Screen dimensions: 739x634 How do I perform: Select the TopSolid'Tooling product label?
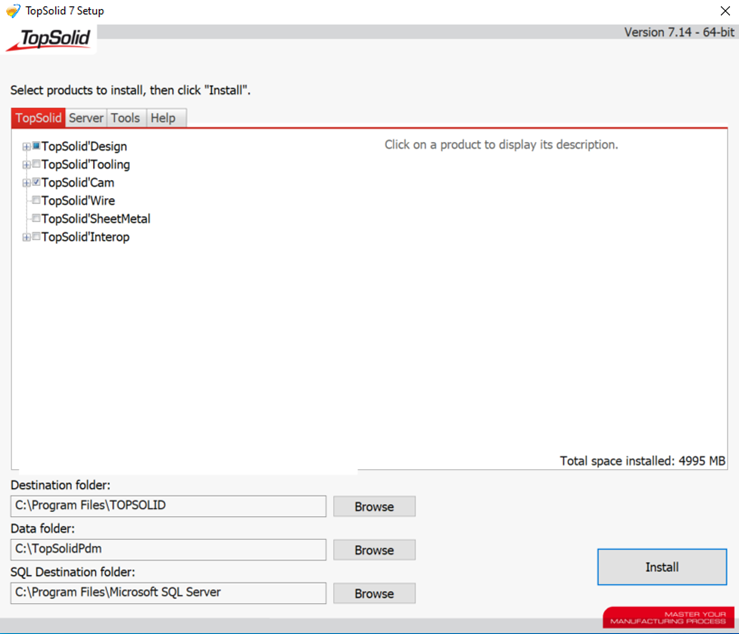[x=86, y=165]
